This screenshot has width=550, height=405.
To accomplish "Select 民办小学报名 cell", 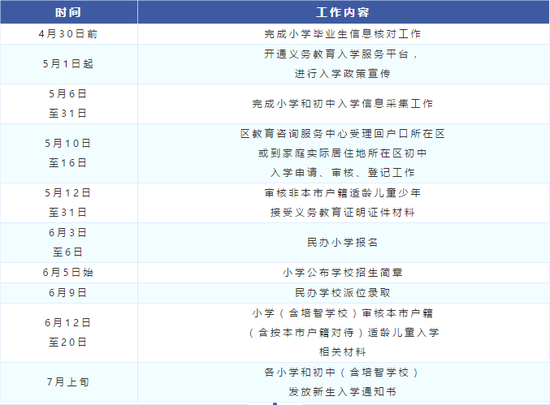I will tap(343, 242).
